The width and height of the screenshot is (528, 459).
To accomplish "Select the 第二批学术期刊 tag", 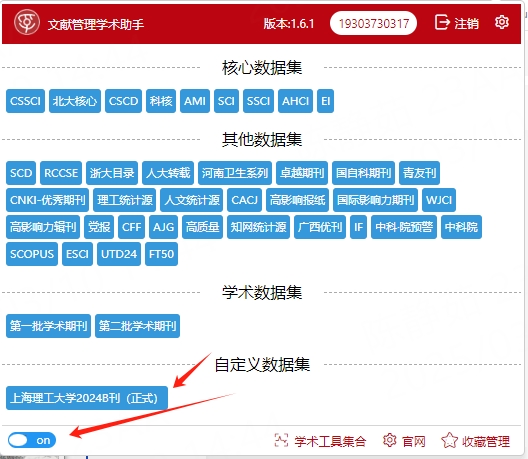I will (137, 326).
